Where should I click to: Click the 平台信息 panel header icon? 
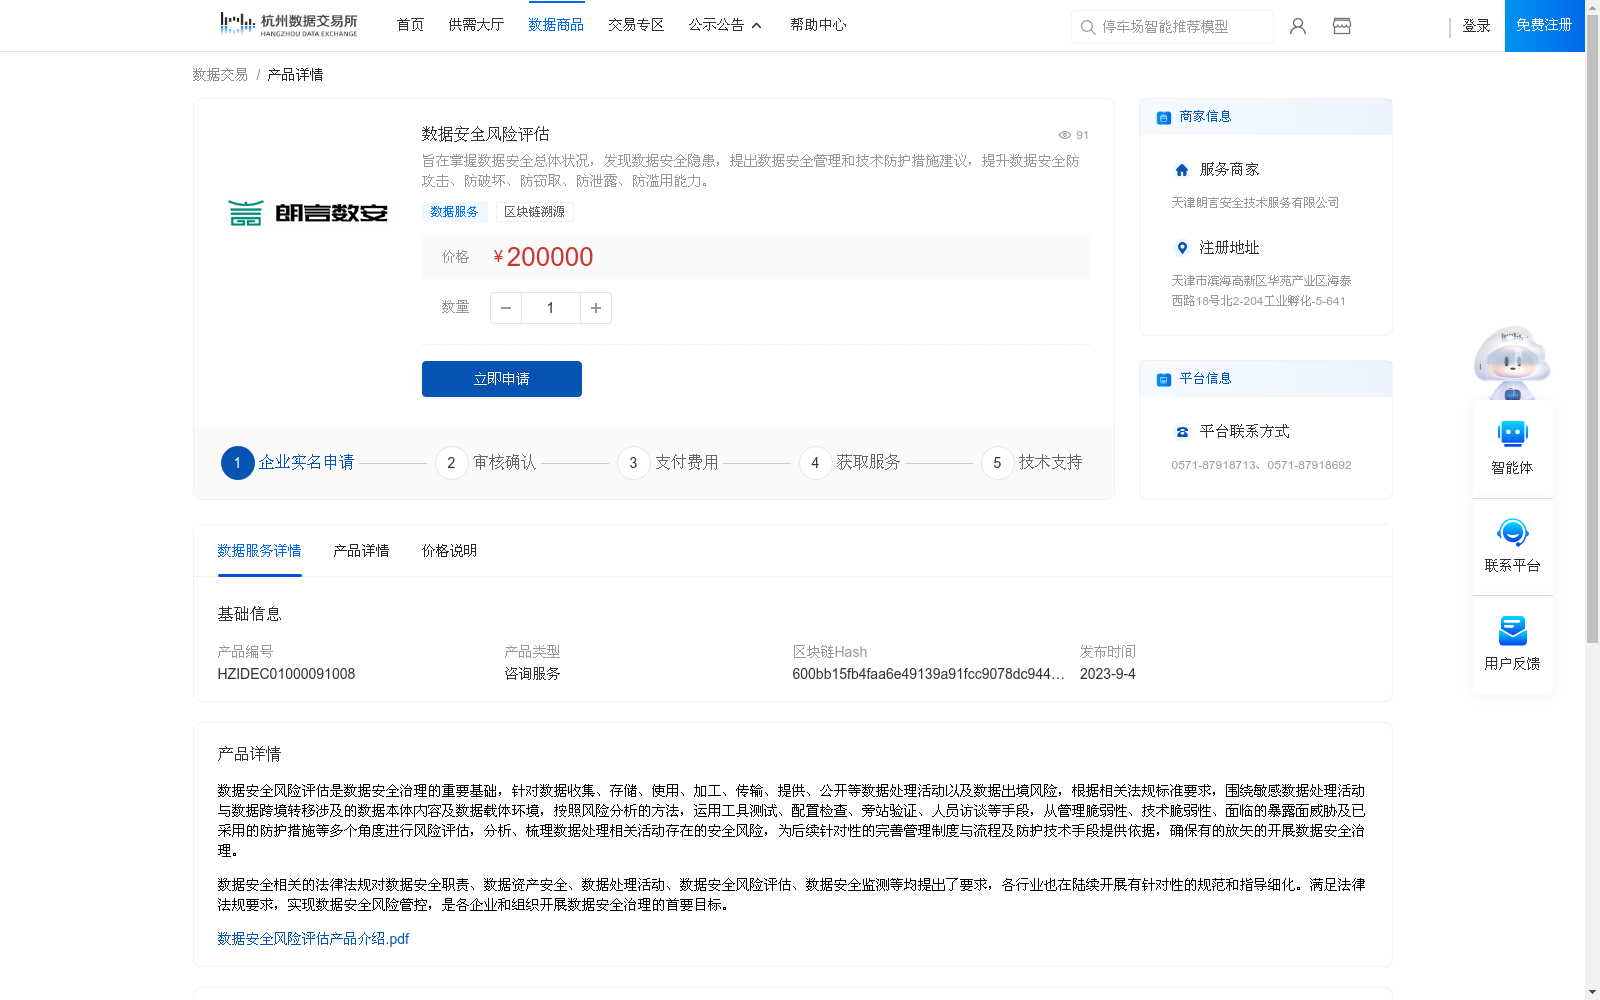pos(1164,379)
